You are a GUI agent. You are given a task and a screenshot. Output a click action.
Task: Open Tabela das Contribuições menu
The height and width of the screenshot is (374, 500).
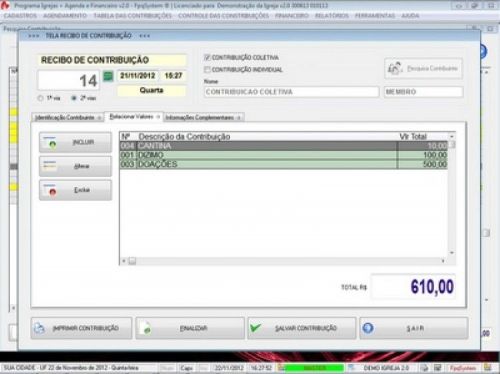(133, 16)
